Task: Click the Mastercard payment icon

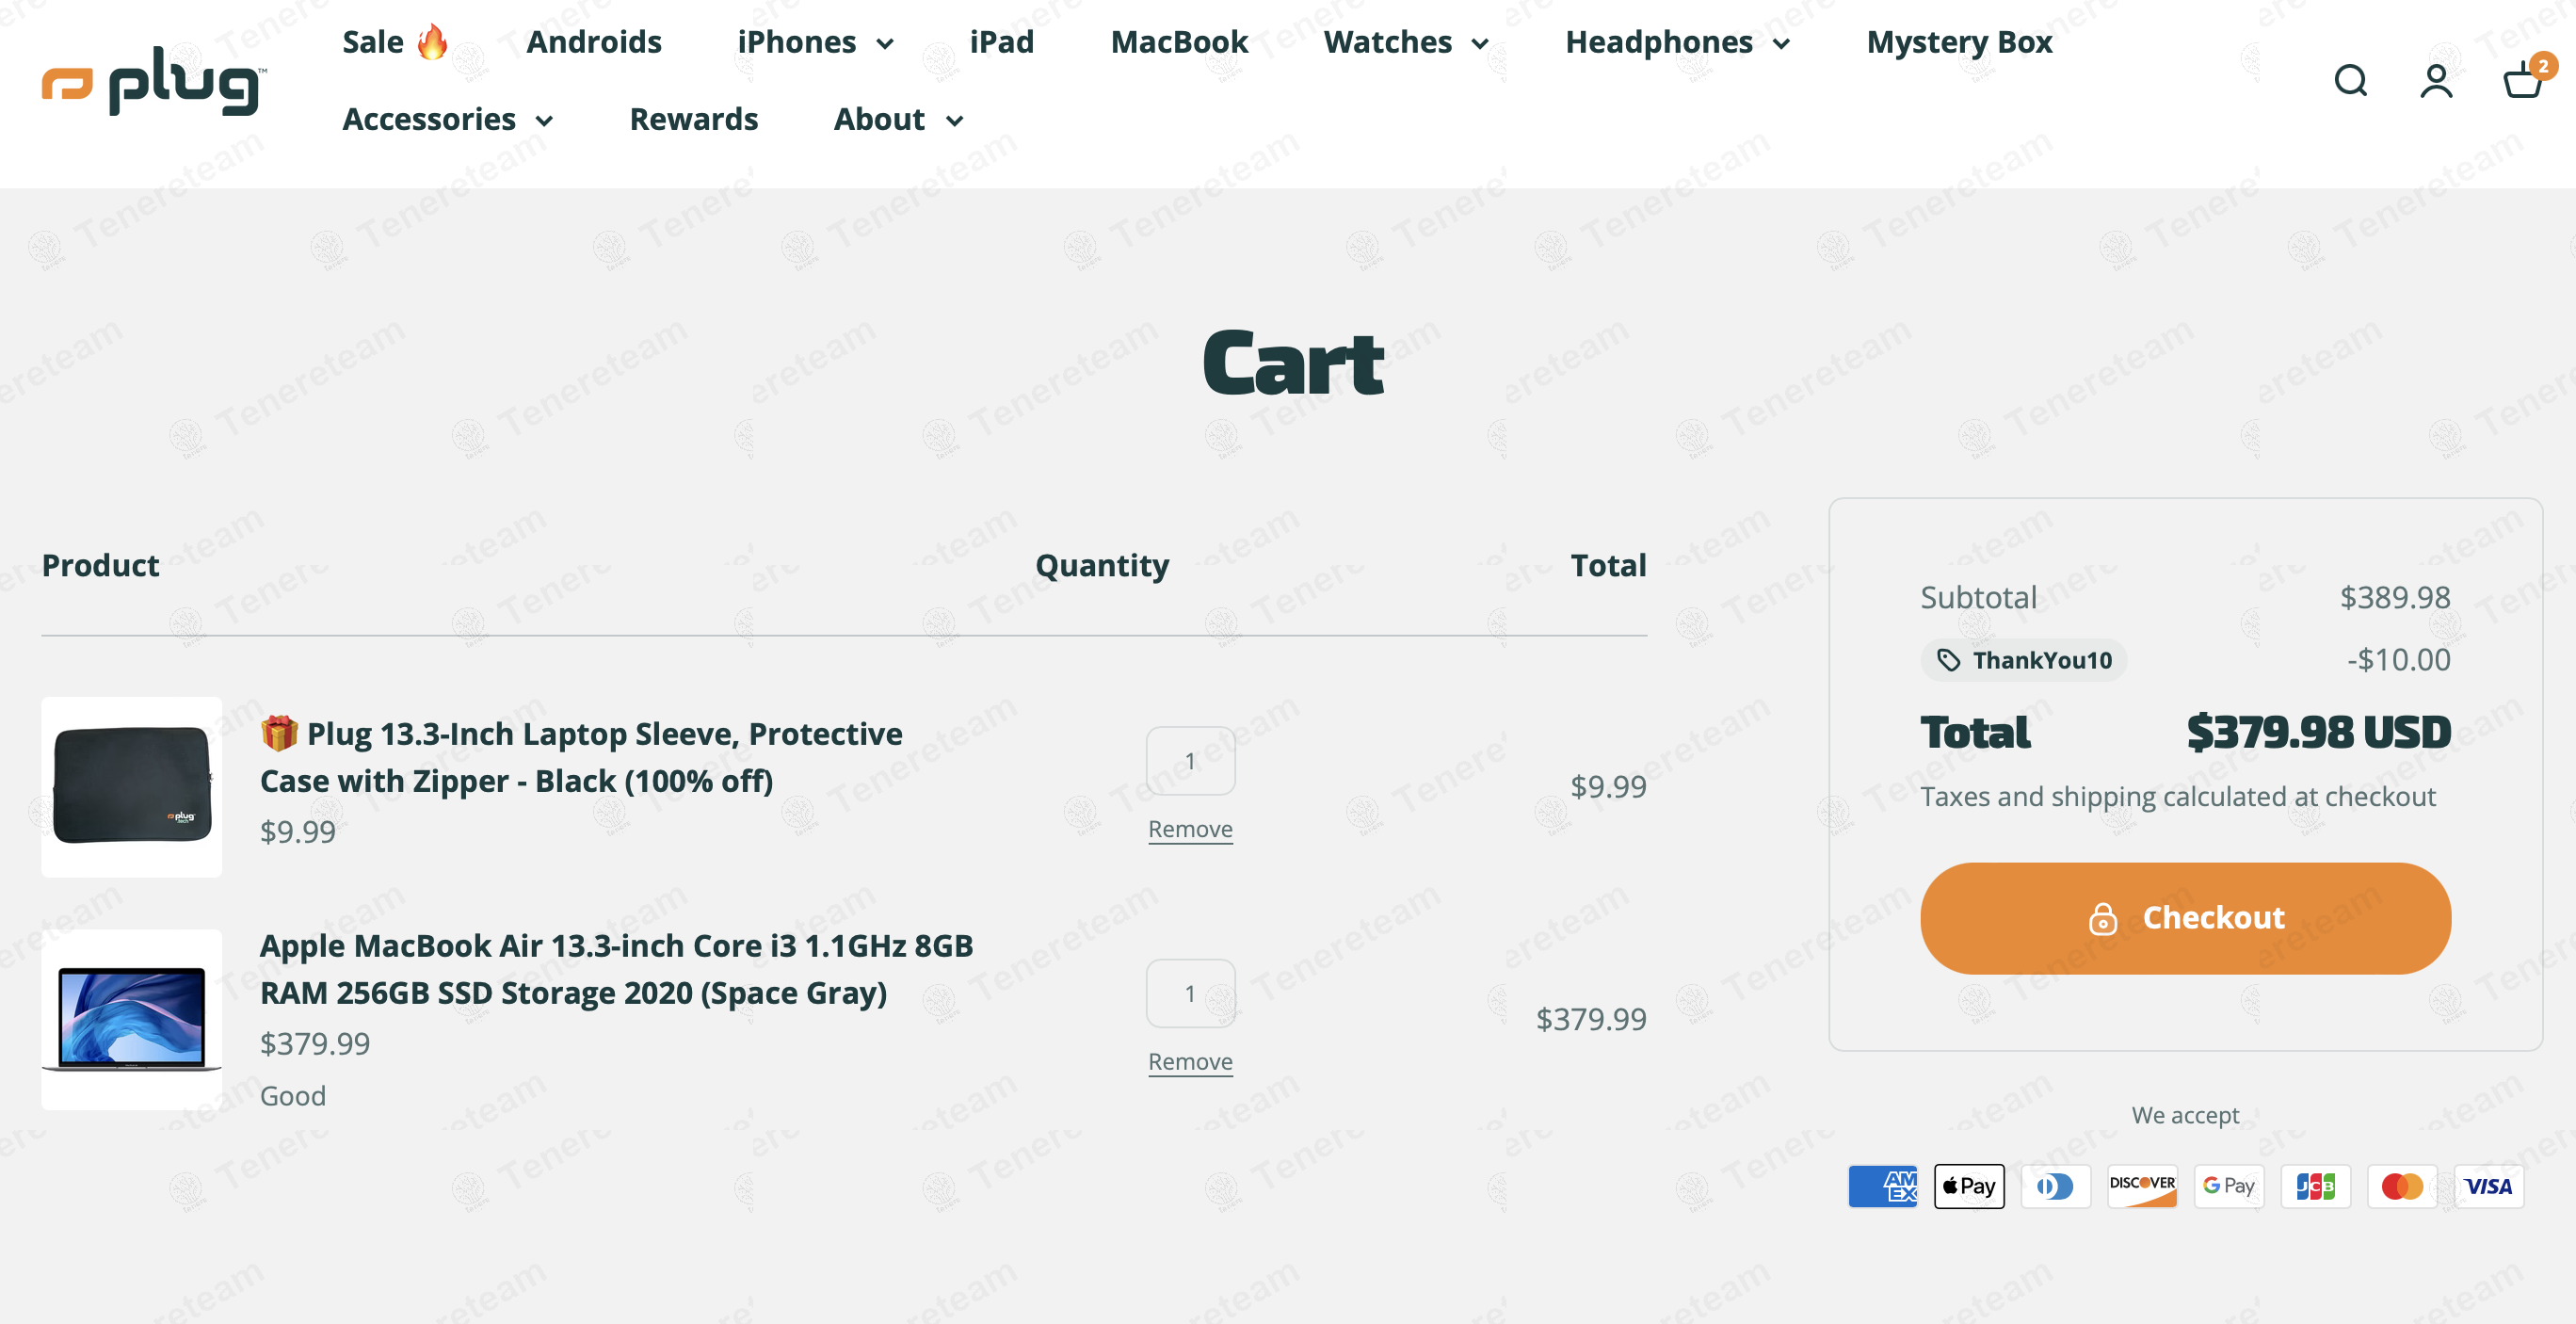Action: [2401, 1186]
